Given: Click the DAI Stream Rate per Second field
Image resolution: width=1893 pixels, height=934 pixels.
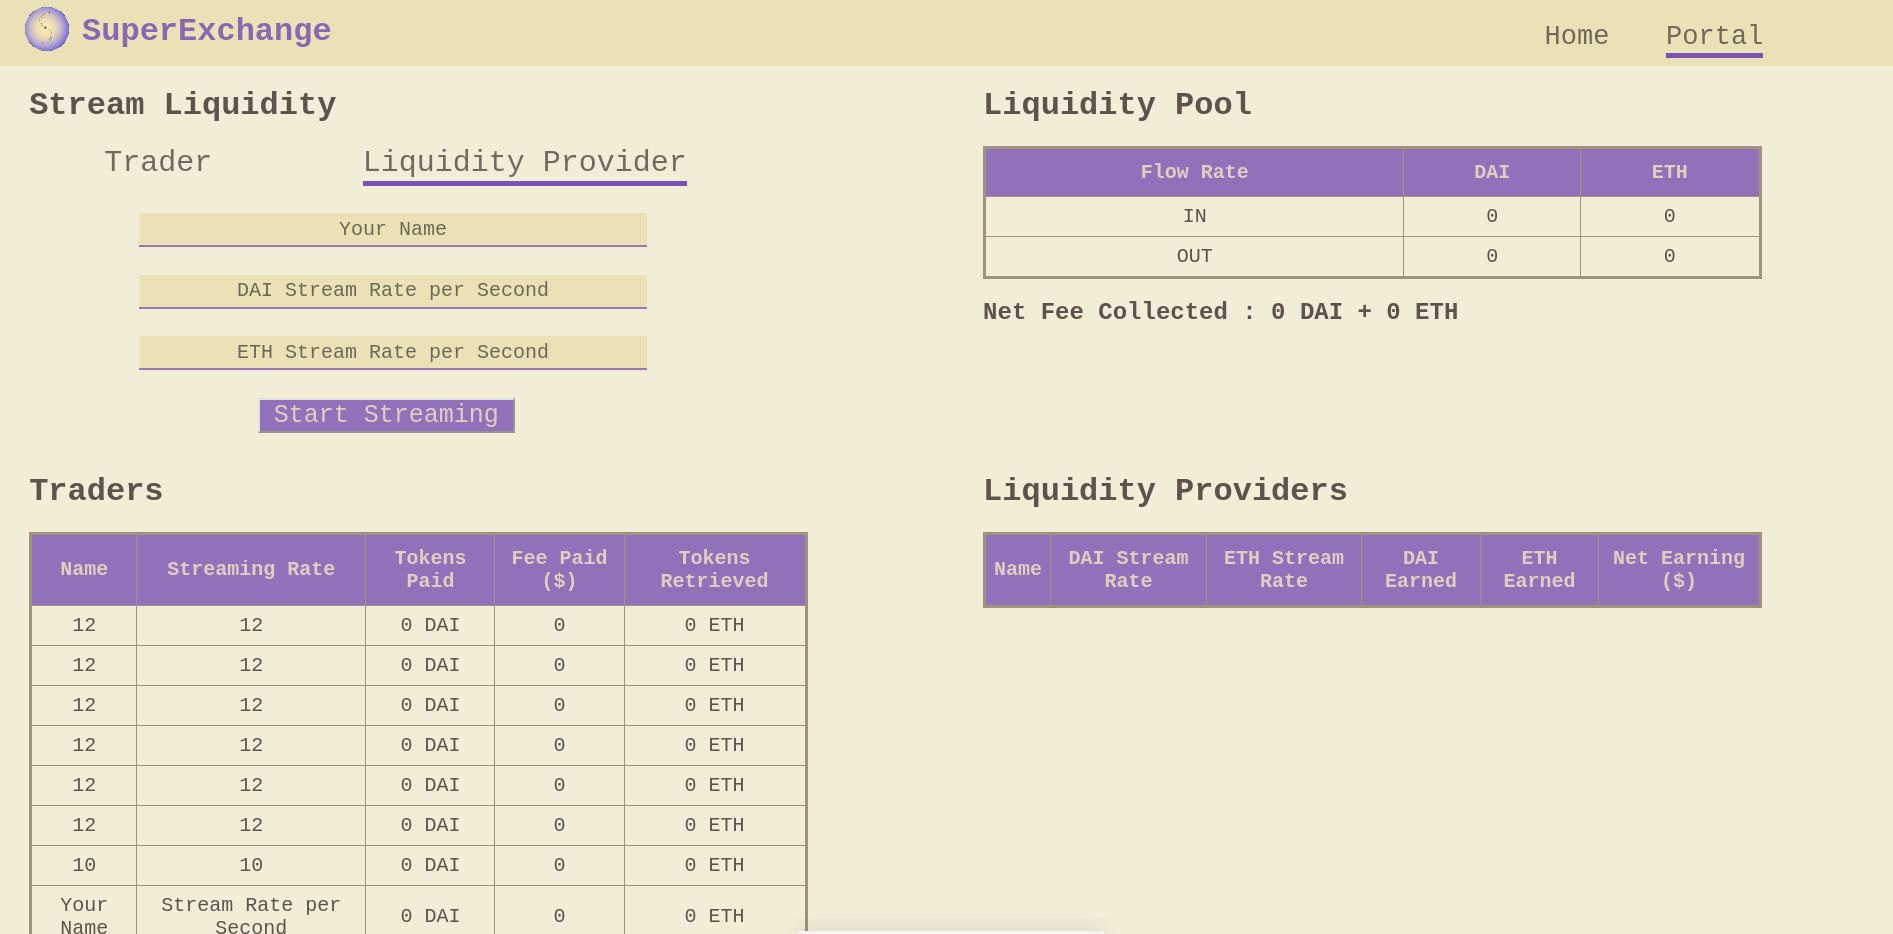Looking at the screenshot, I should click(393, 291).
